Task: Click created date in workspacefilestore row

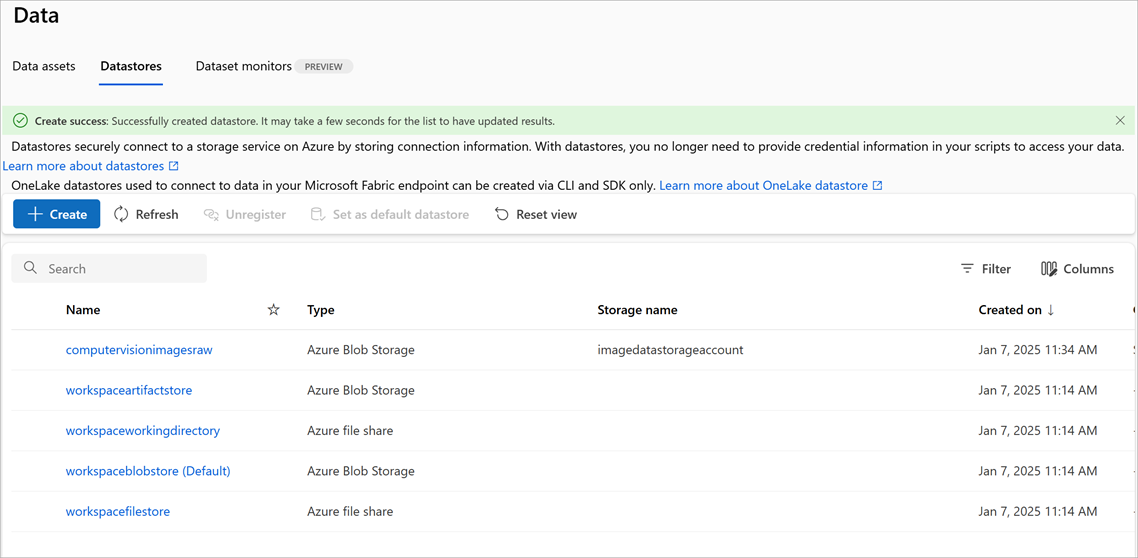Action: pyautogui.click(x=1038, y=512)
